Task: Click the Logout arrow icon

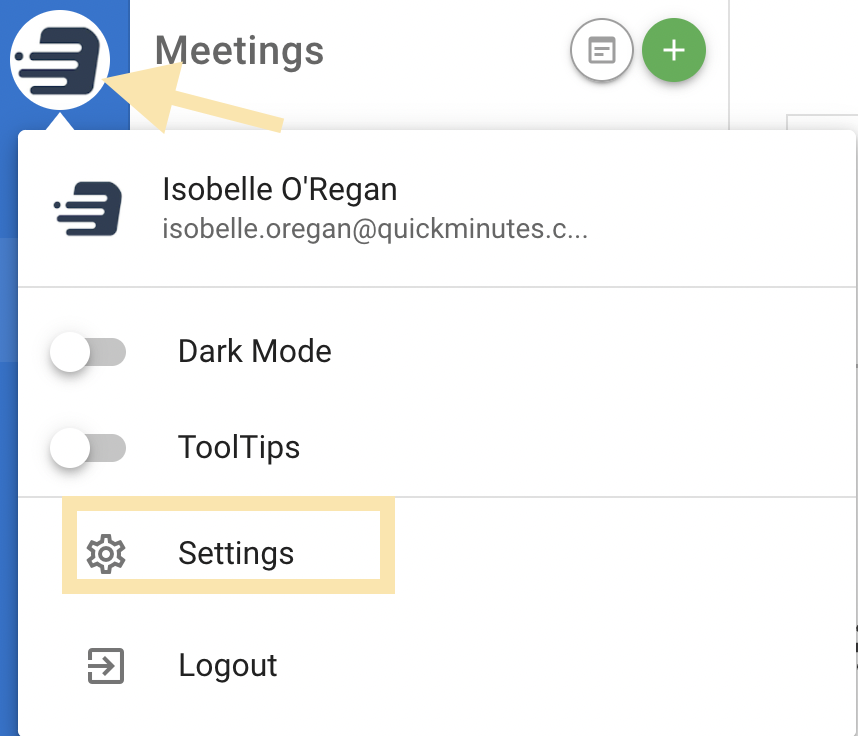Action: (x=106, y=666)
